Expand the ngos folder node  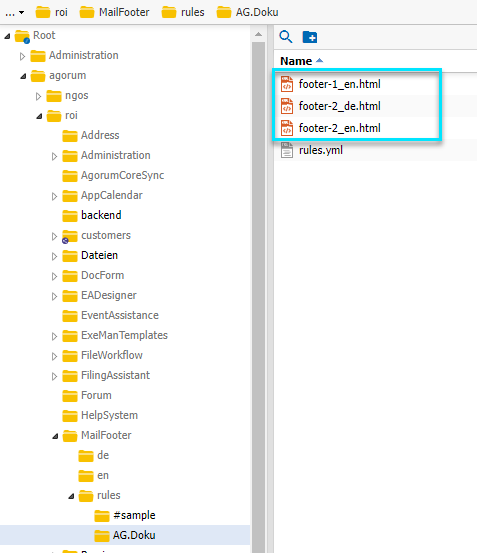(x=38, y=96)
